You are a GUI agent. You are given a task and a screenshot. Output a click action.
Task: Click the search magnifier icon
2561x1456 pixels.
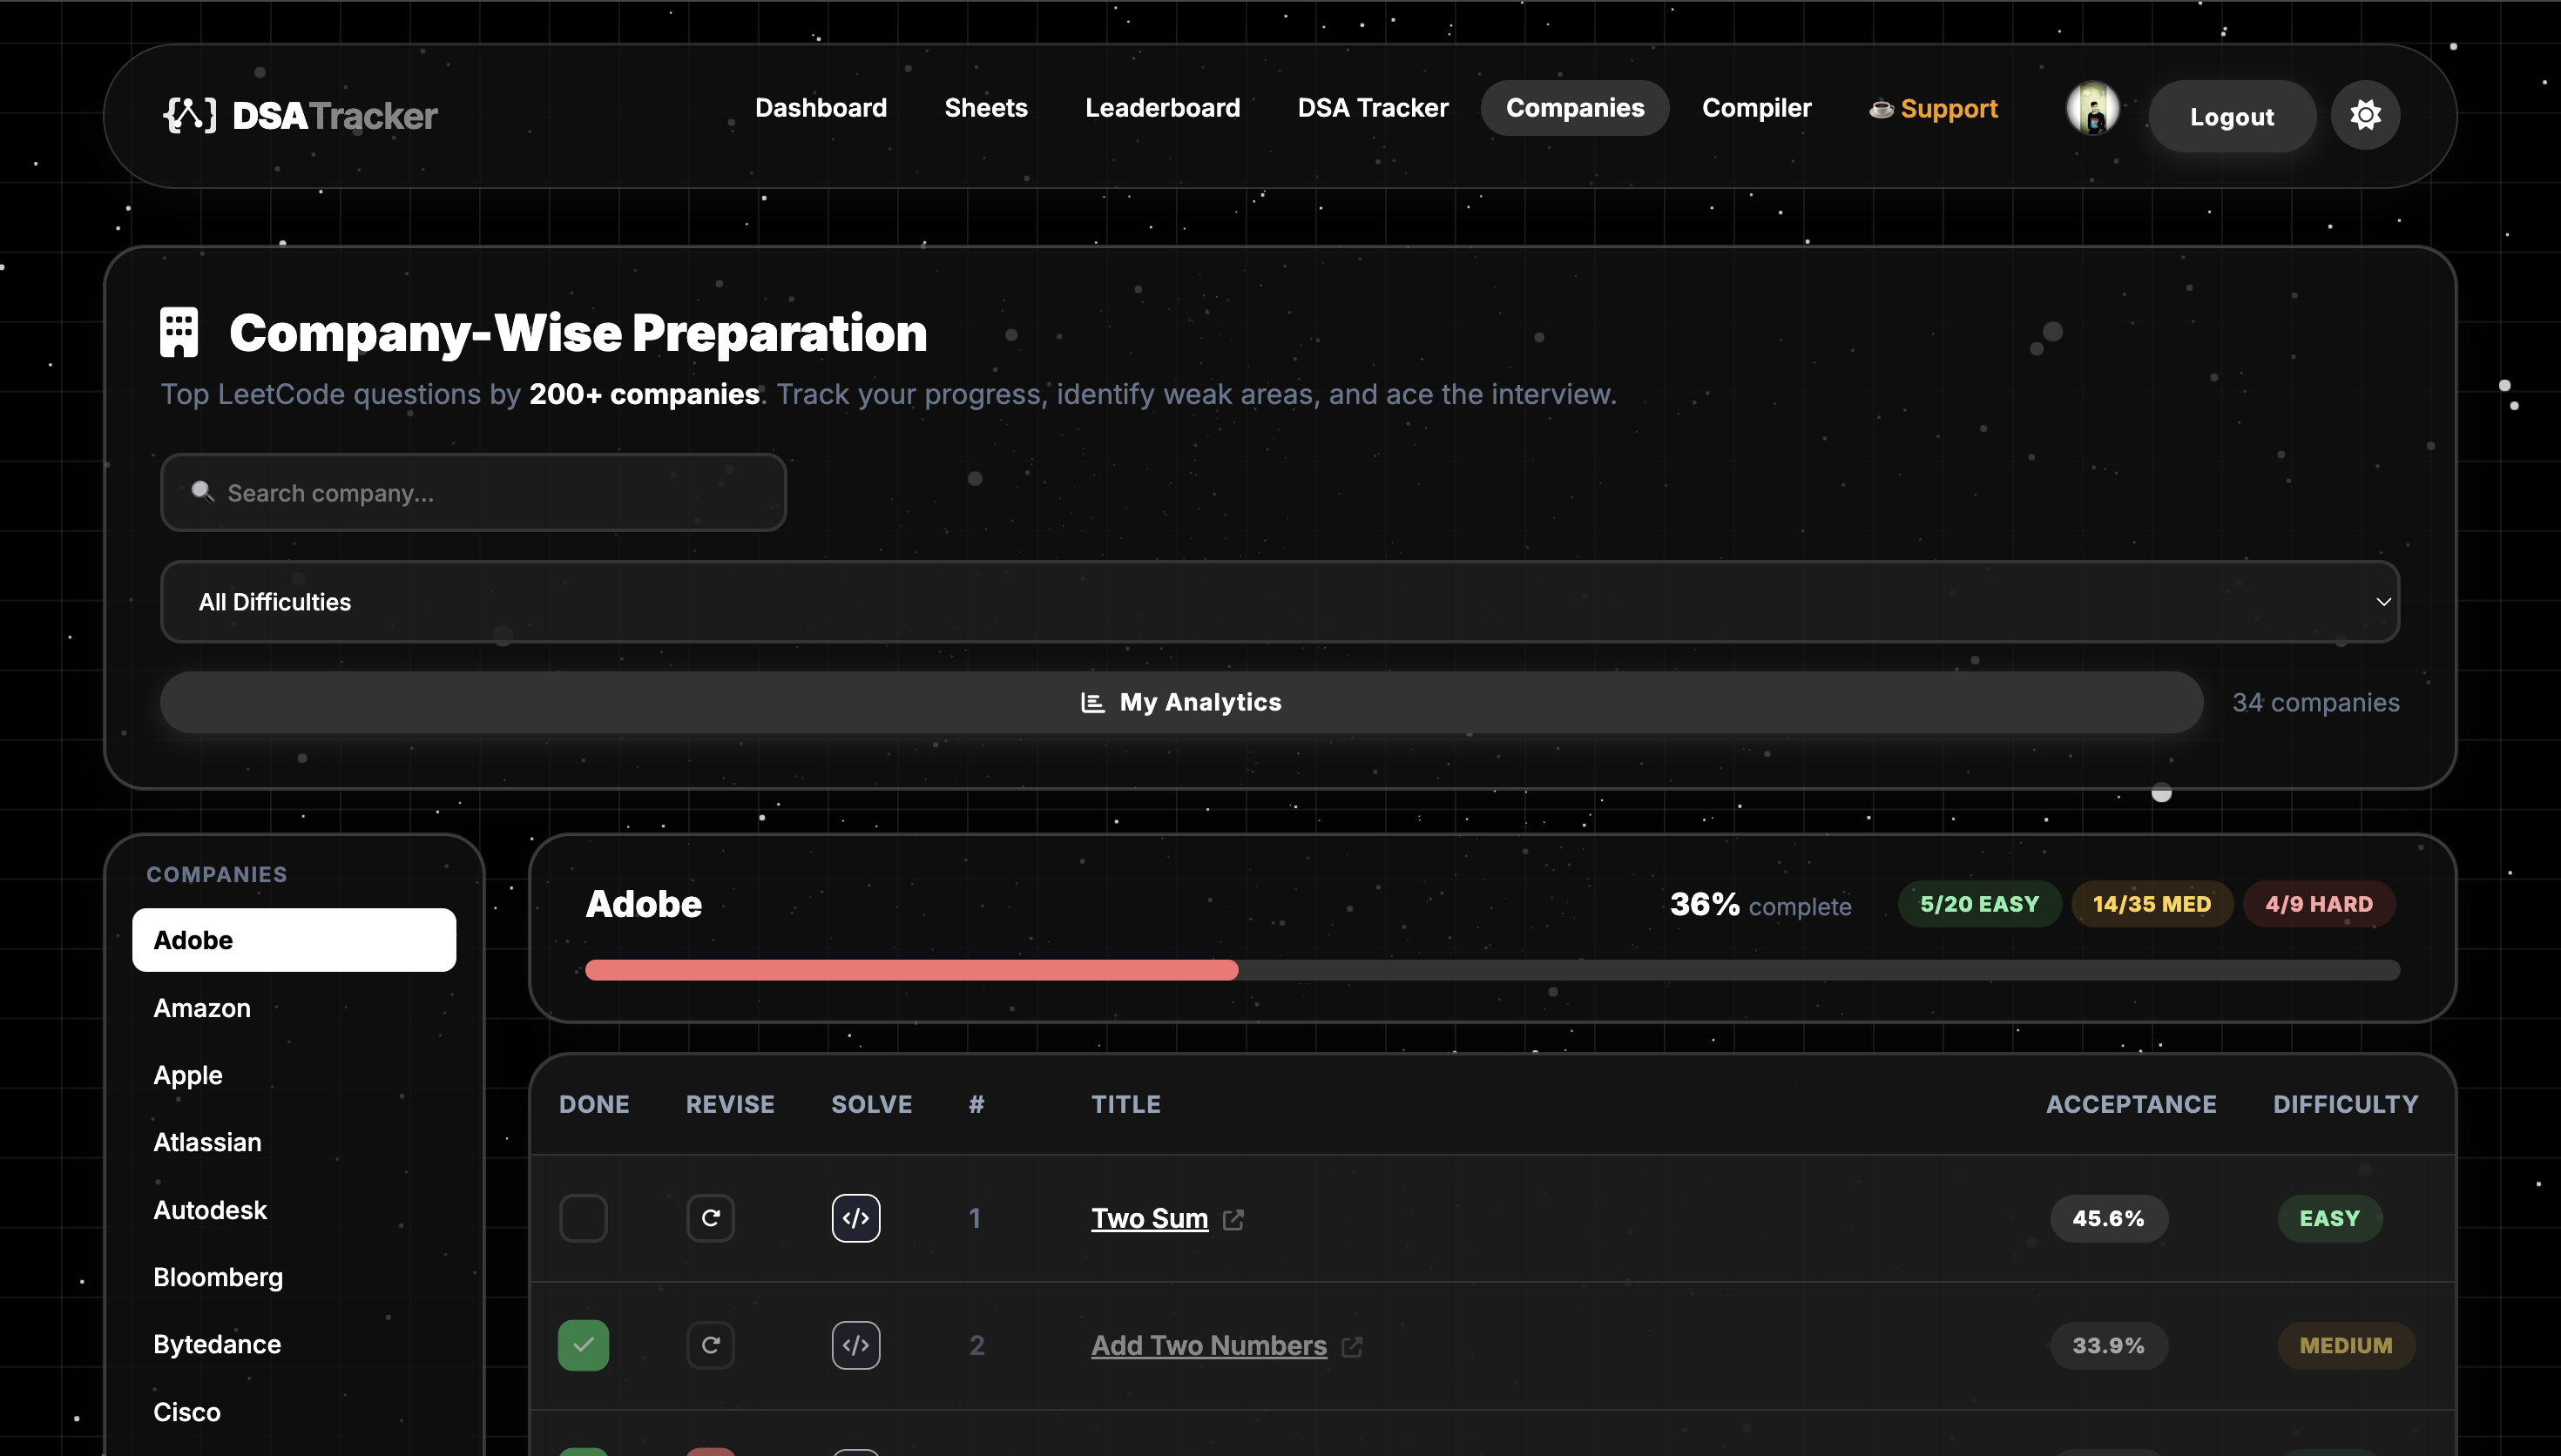pos(202,491)
